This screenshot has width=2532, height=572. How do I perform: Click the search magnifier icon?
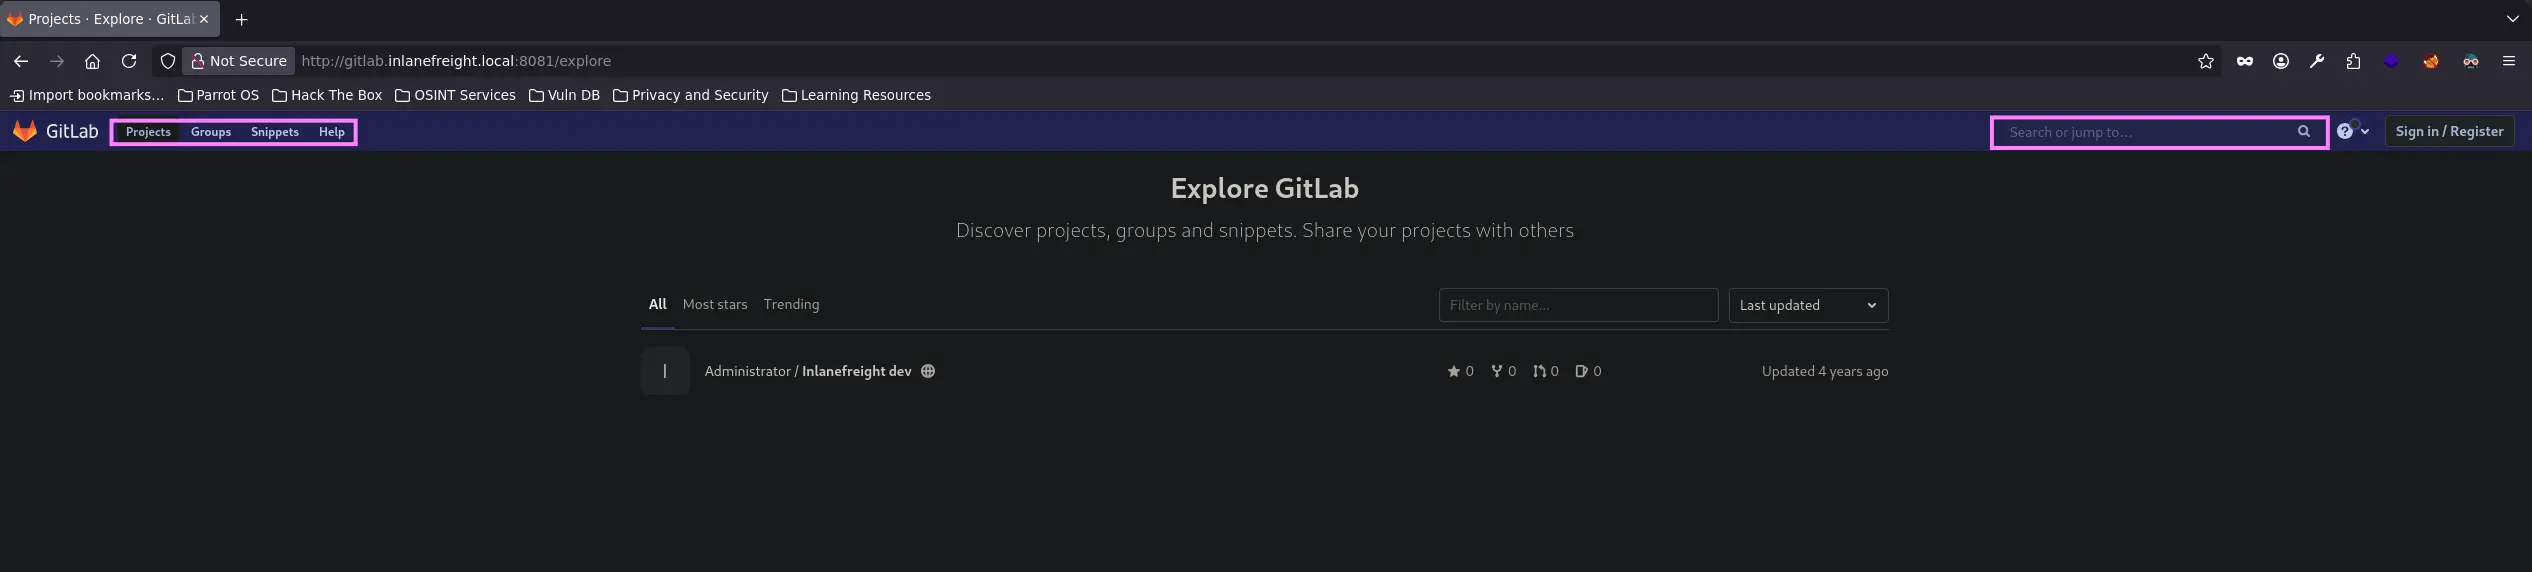coord(2303,131)
